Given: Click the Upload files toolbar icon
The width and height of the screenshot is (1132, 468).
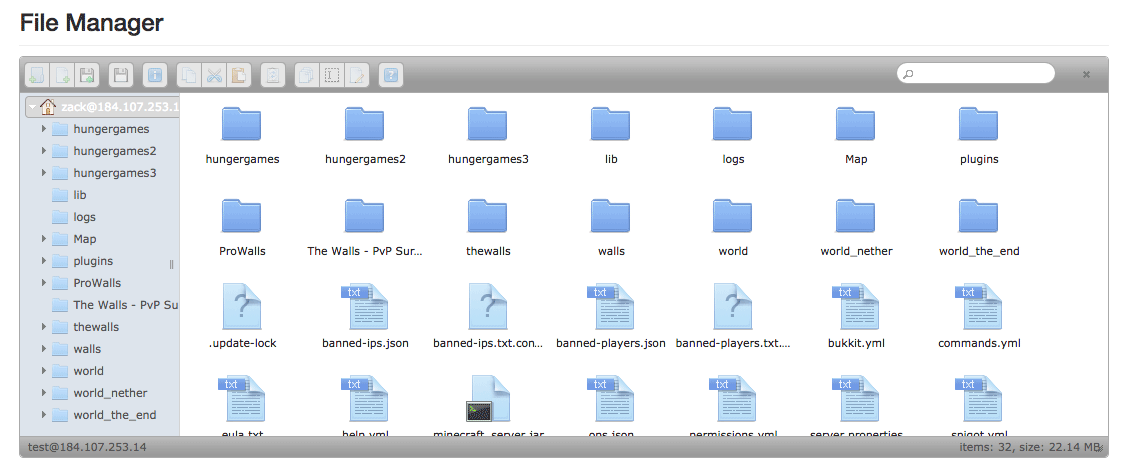Looking at the screenshot, I should [x=87, y=75].
